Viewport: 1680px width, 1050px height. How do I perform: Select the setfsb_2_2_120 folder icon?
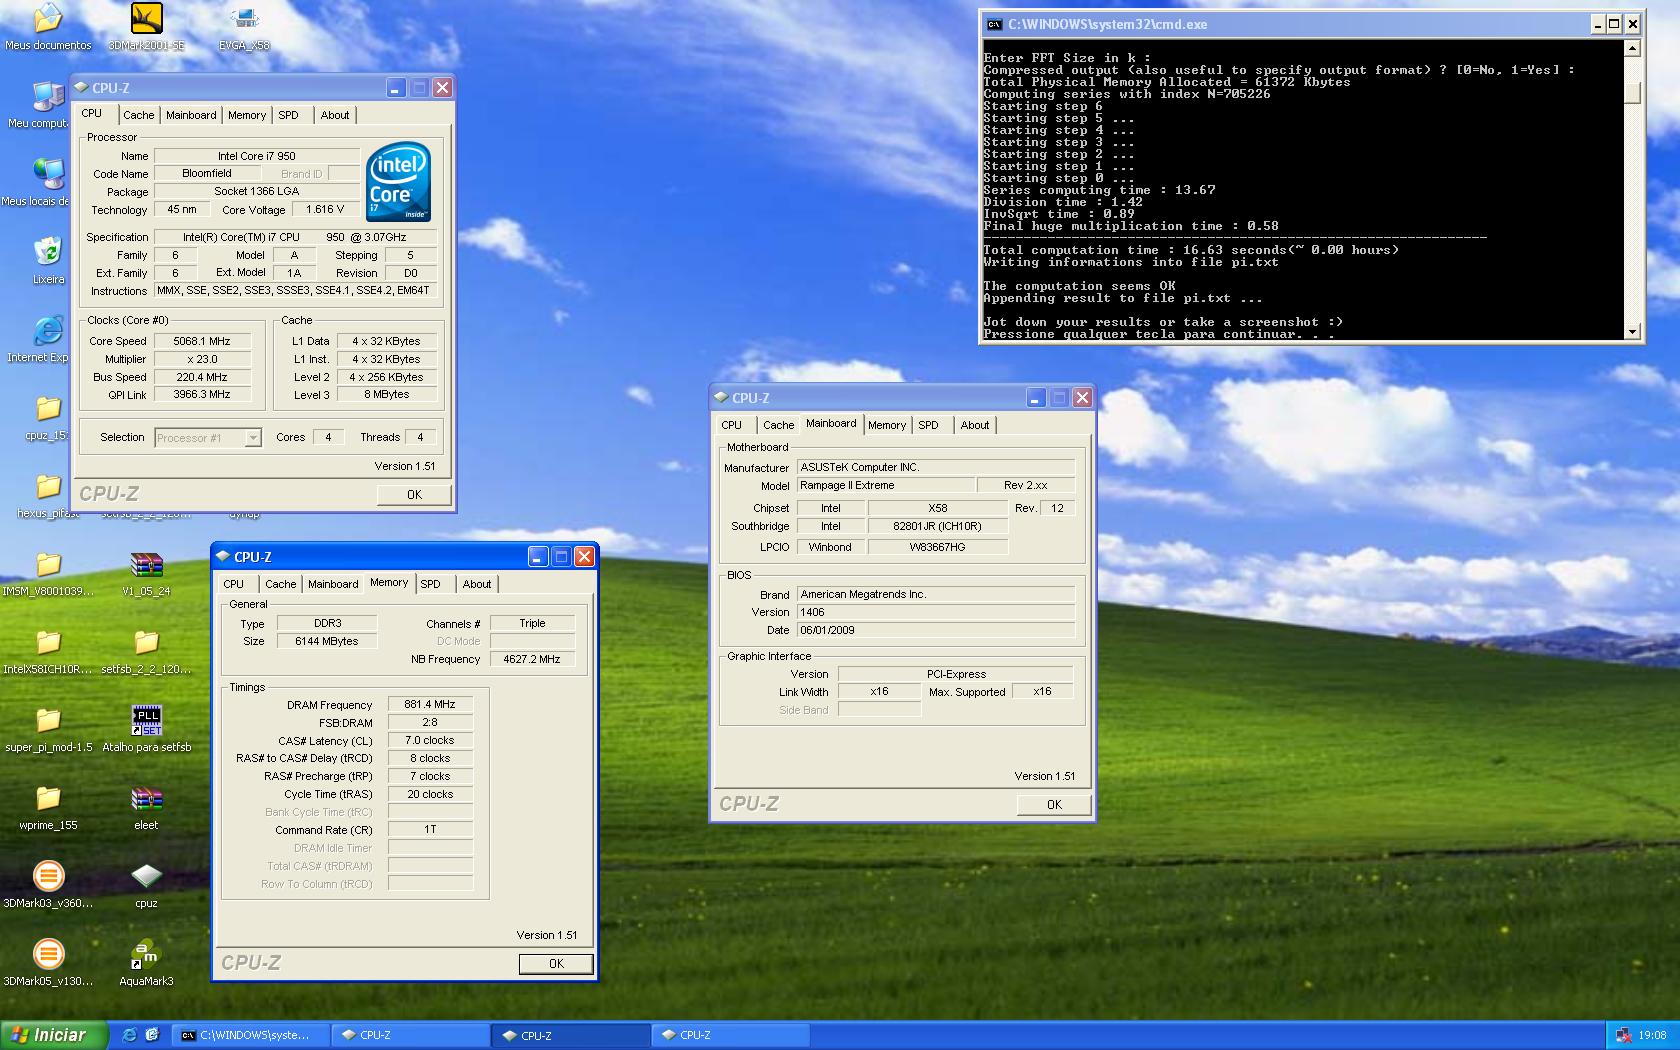(x=146, y=651)
